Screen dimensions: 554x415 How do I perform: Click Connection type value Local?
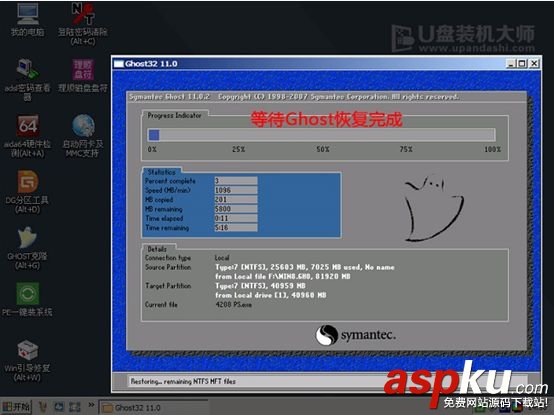(x=222, y=258)
